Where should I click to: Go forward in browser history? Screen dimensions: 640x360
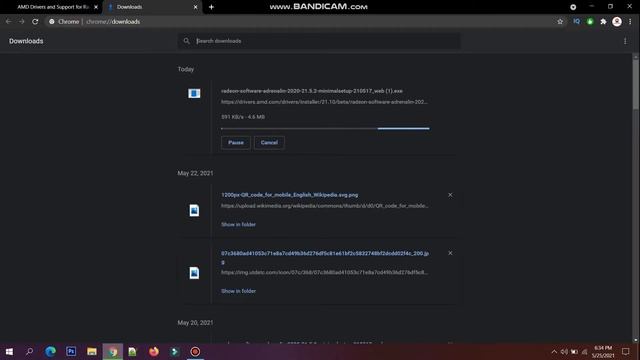pos(22,21)
